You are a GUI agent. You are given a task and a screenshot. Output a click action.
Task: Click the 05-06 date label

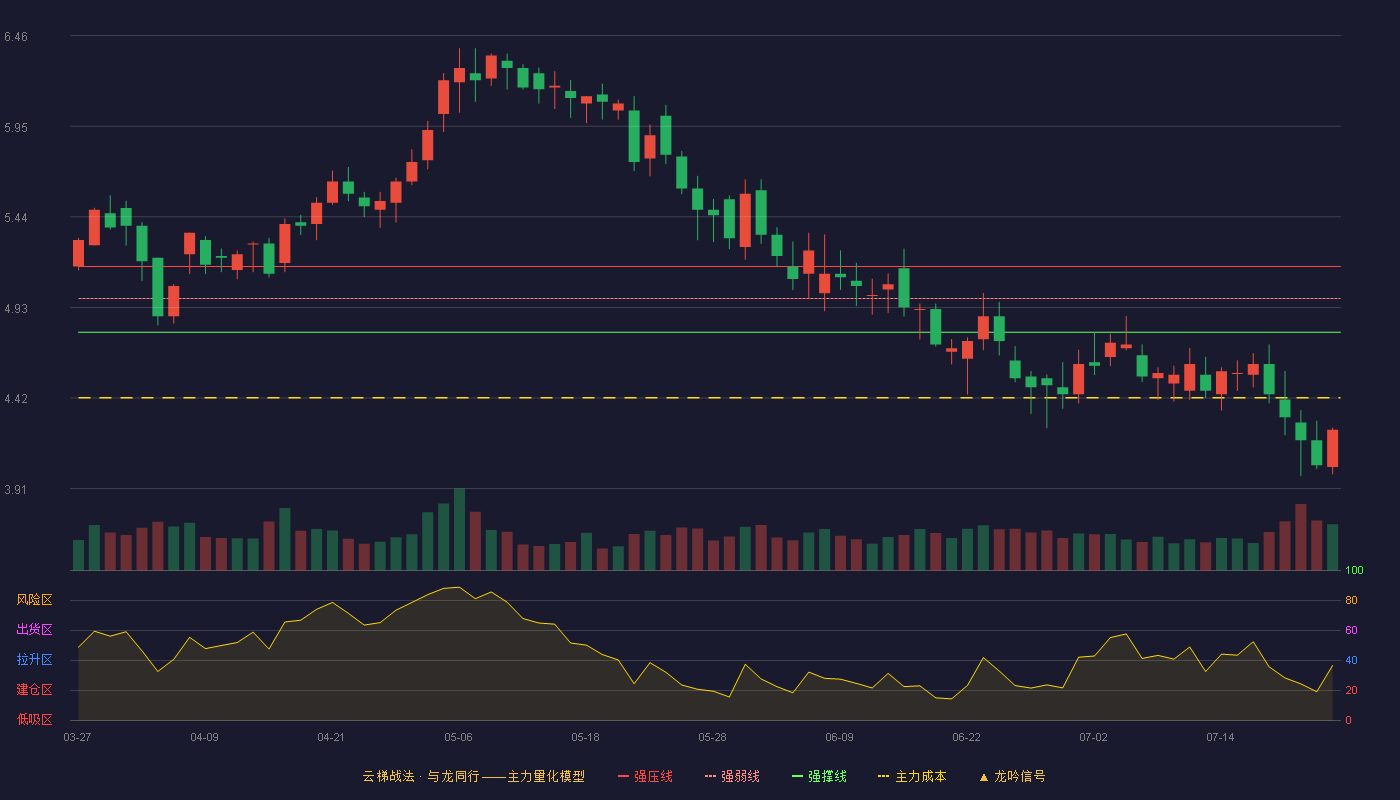coord(458,737)
